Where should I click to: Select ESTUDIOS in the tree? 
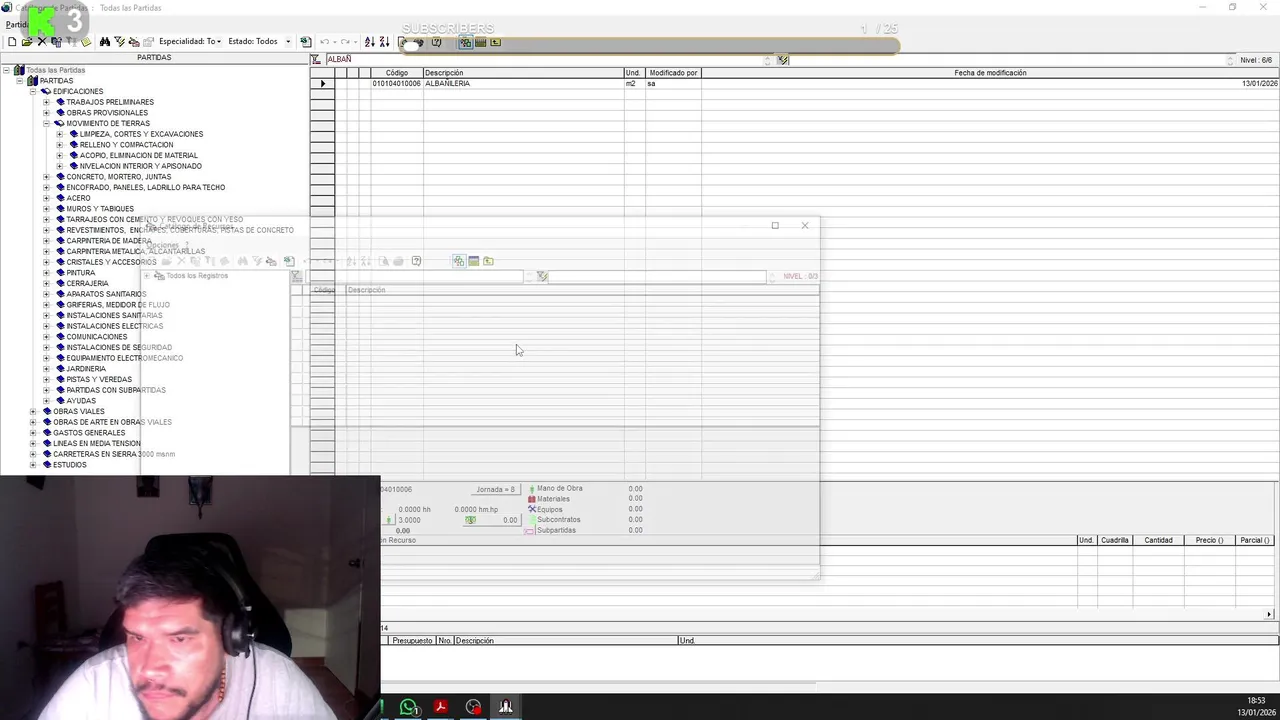pos(70,465)
